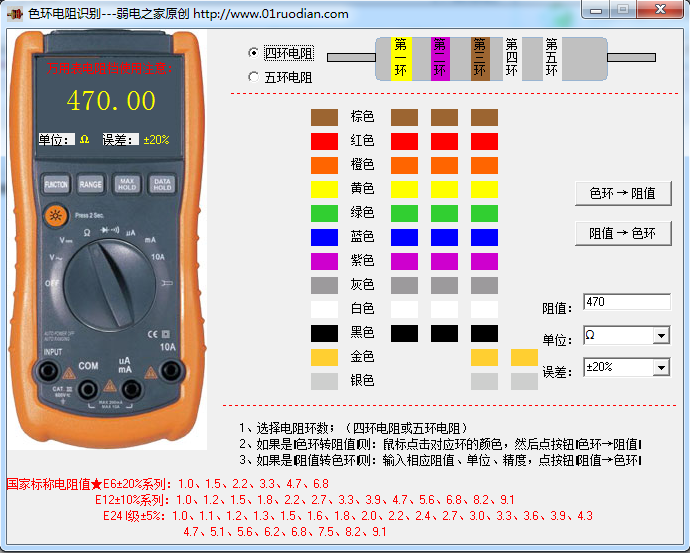Pick the blue swatch left of 蓝色 label
This screenshot has width=690, height=553.
[325, 237]
